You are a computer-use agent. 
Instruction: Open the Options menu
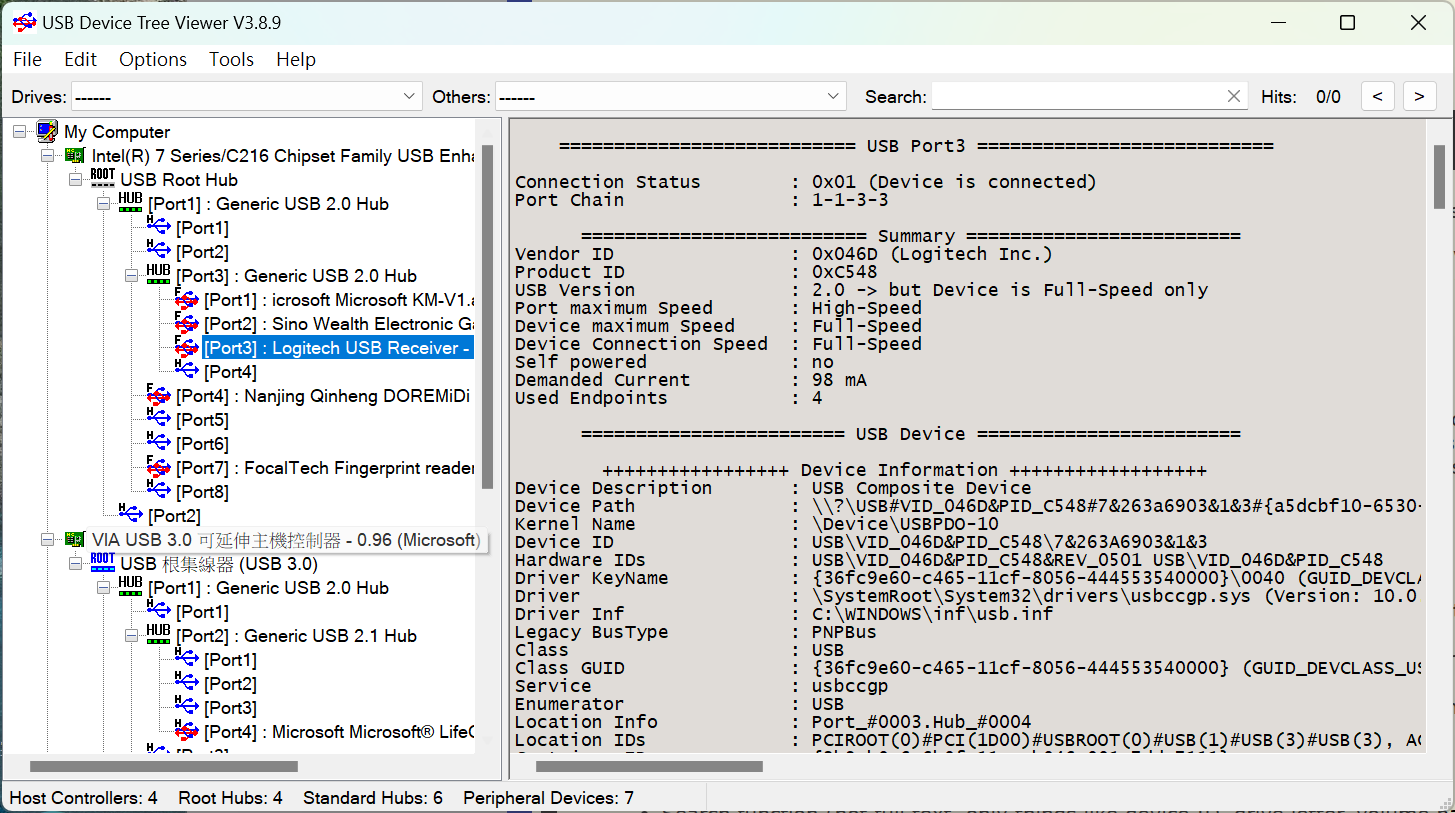point(153,60)
